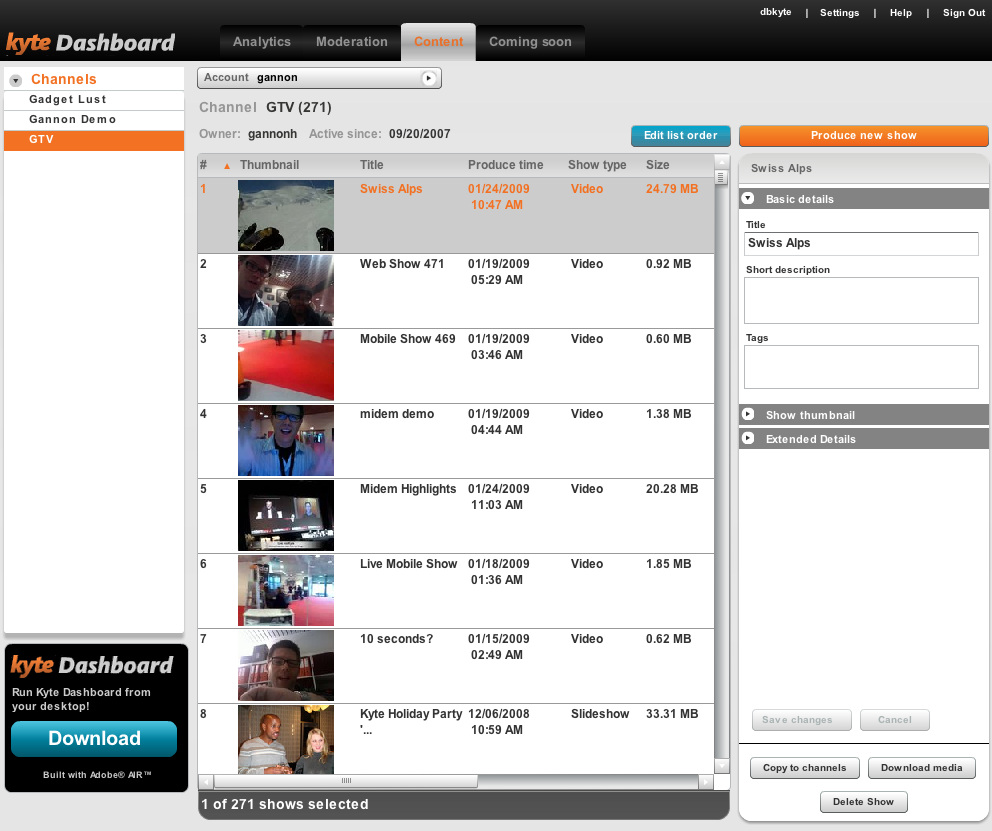
Task: Click Produce new show button
Action: 864,135
